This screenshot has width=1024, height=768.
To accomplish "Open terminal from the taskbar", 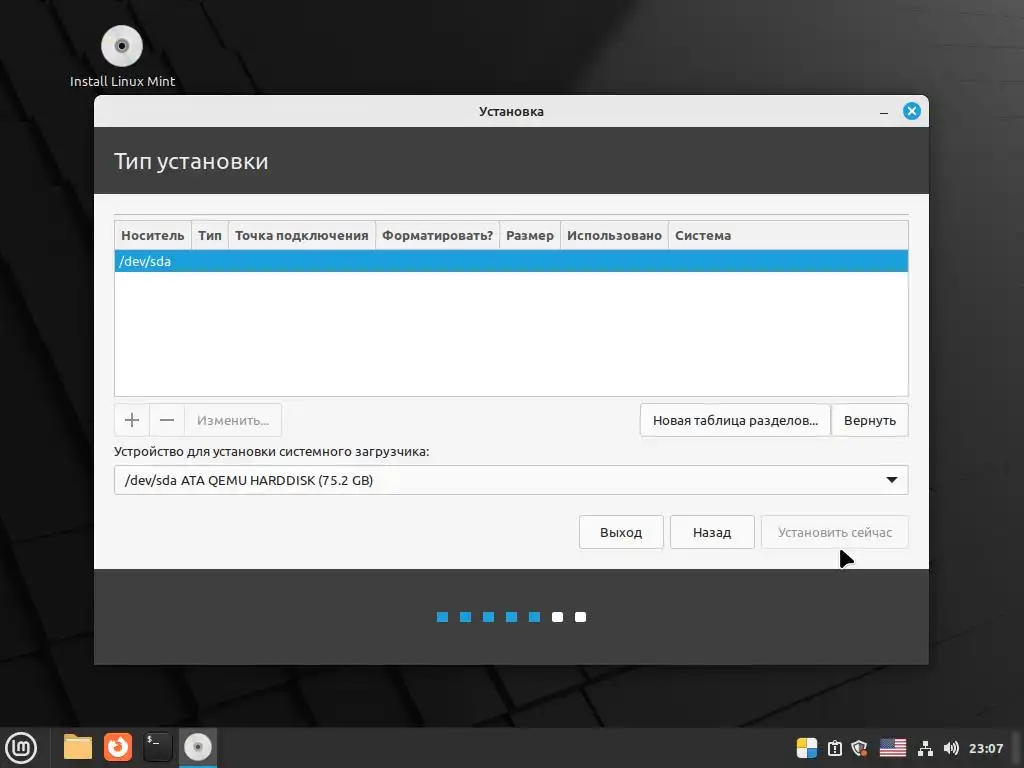I will (157, 747).
